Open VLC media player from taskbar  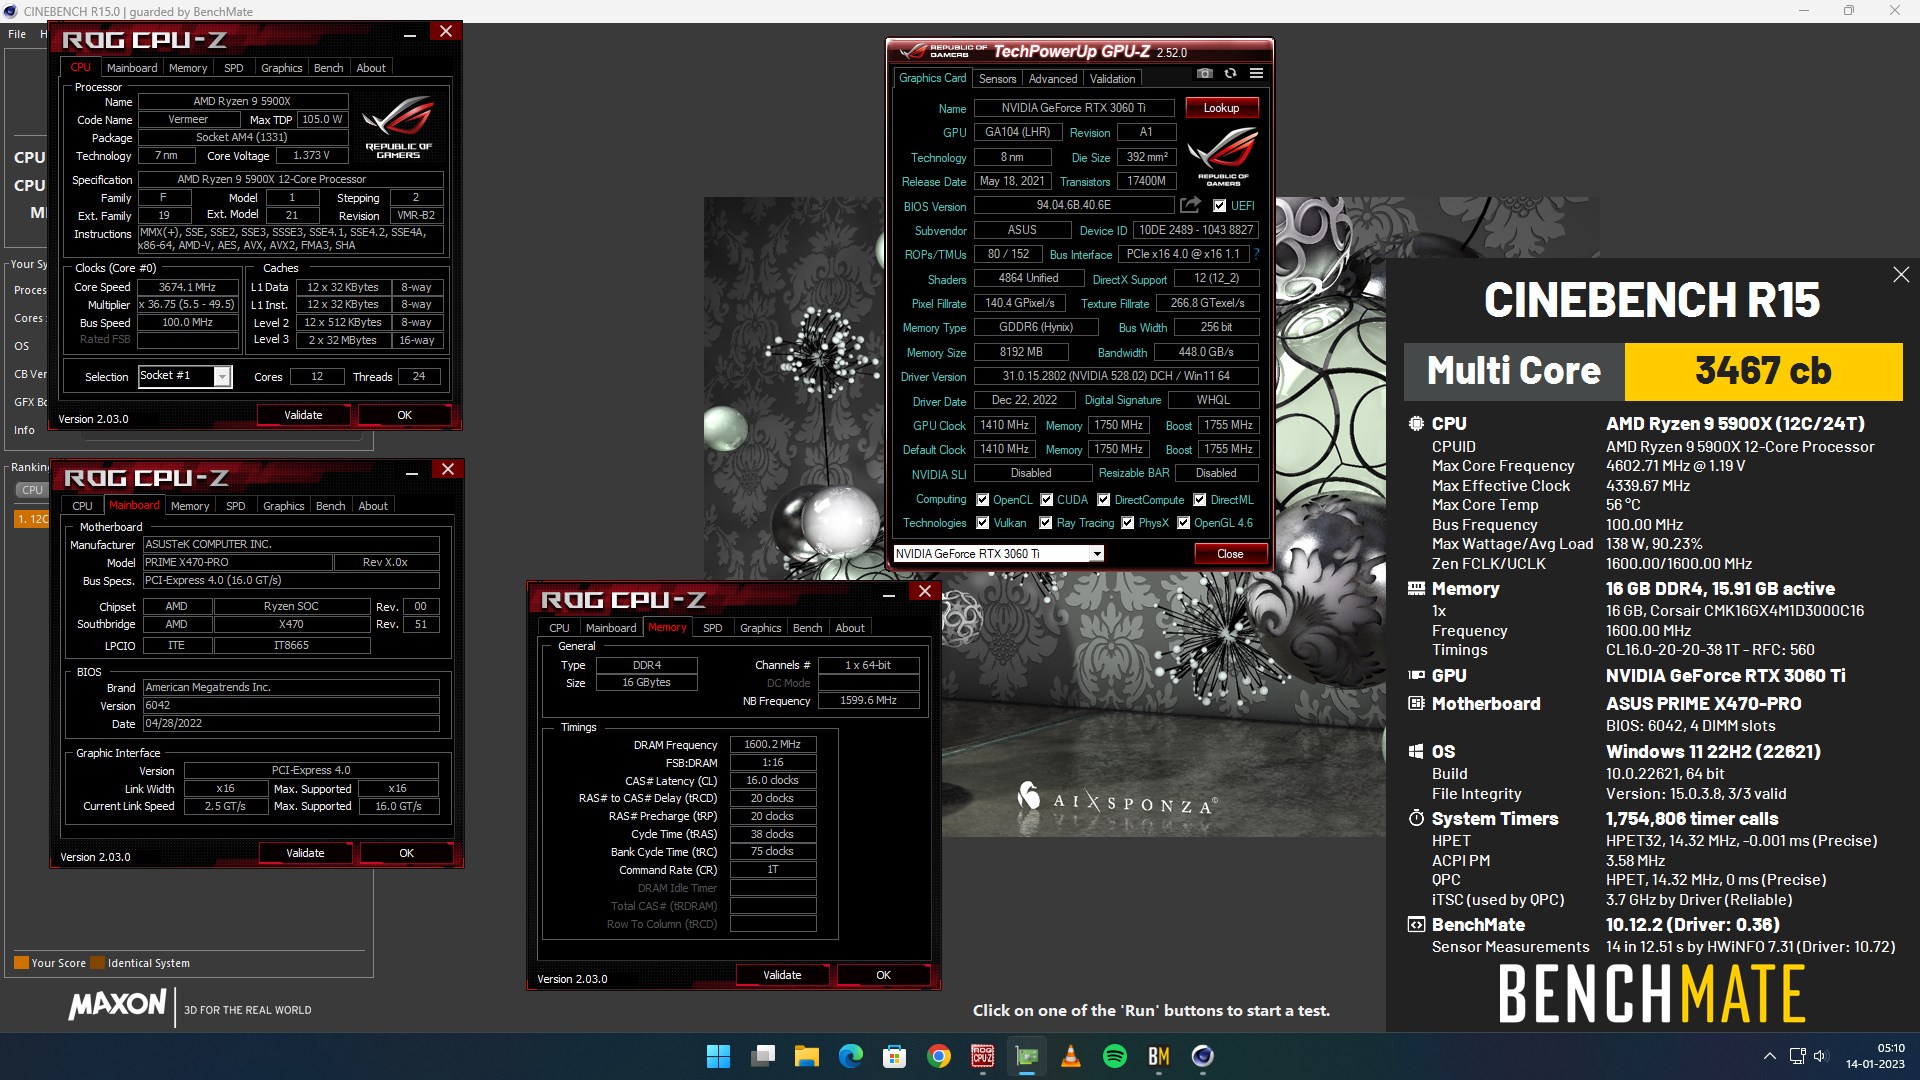pyautogui.click(x=1071, y=1056)
